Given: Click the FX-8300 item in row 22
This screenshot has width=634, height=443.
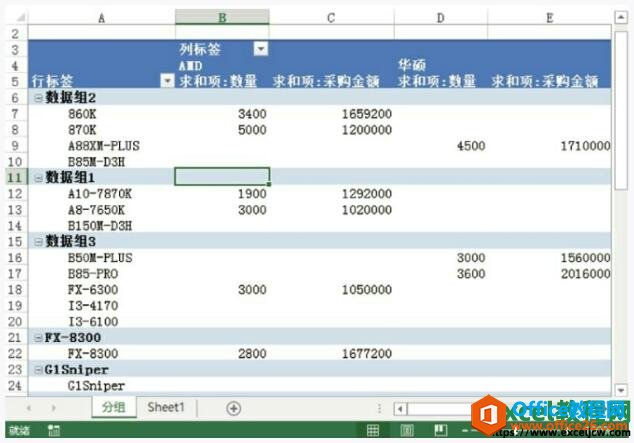Looking at the screenshot, I should click(x=93, y=354).
